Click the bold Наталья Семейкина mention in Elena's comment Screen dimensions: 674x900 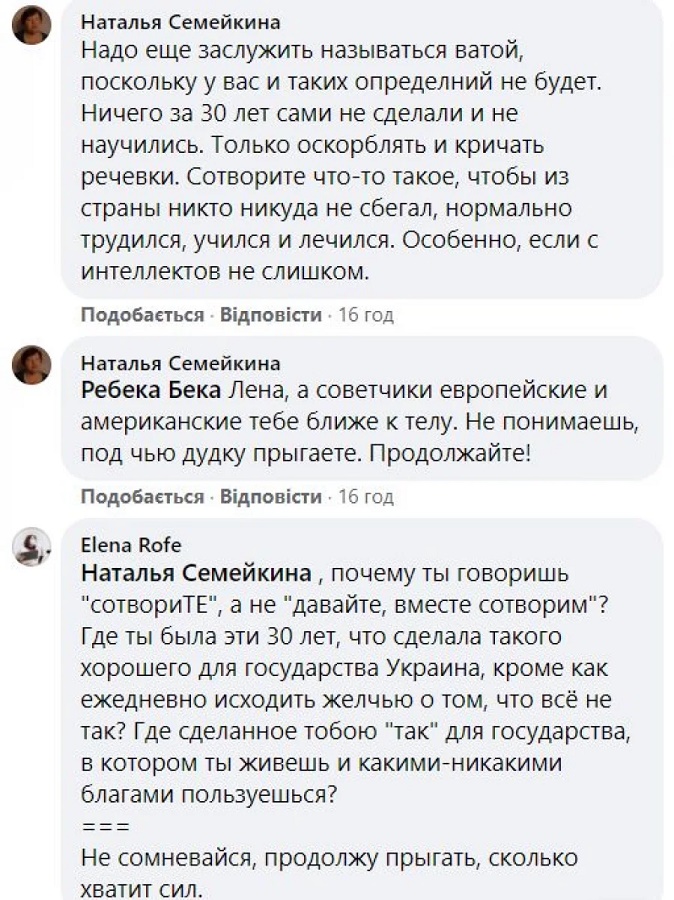(x=196, y=573)
